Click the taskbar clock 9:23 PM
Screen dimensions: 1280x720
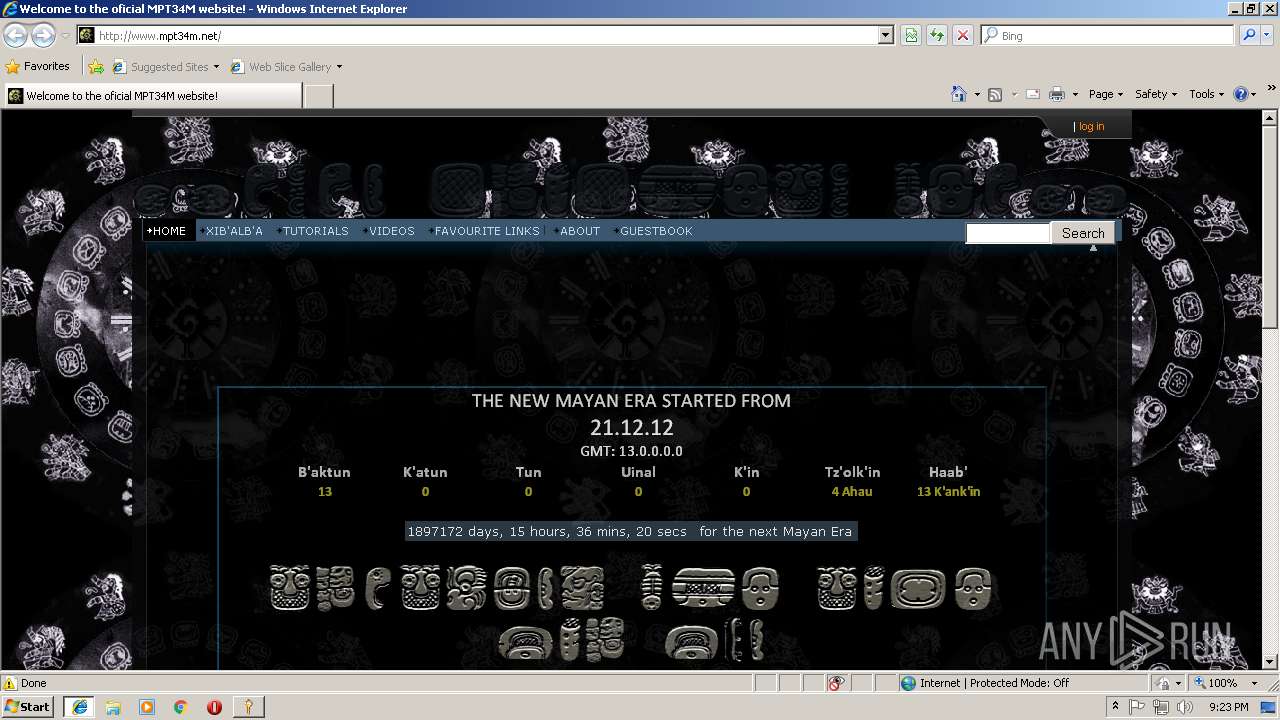[x=1228, y=707]
